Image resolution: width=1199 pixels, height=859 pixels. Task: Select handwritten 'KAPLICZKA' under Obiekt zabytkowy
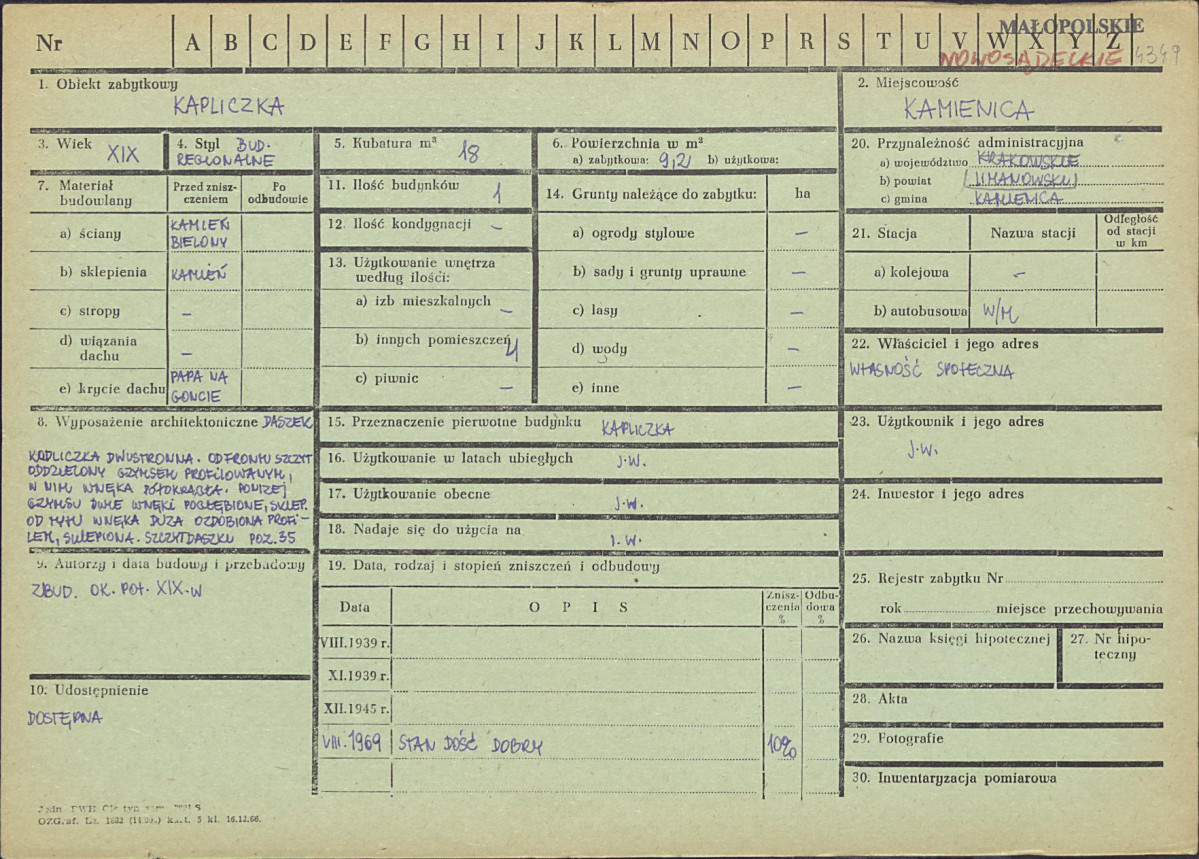pyautogui.click(x=228, y=106)
